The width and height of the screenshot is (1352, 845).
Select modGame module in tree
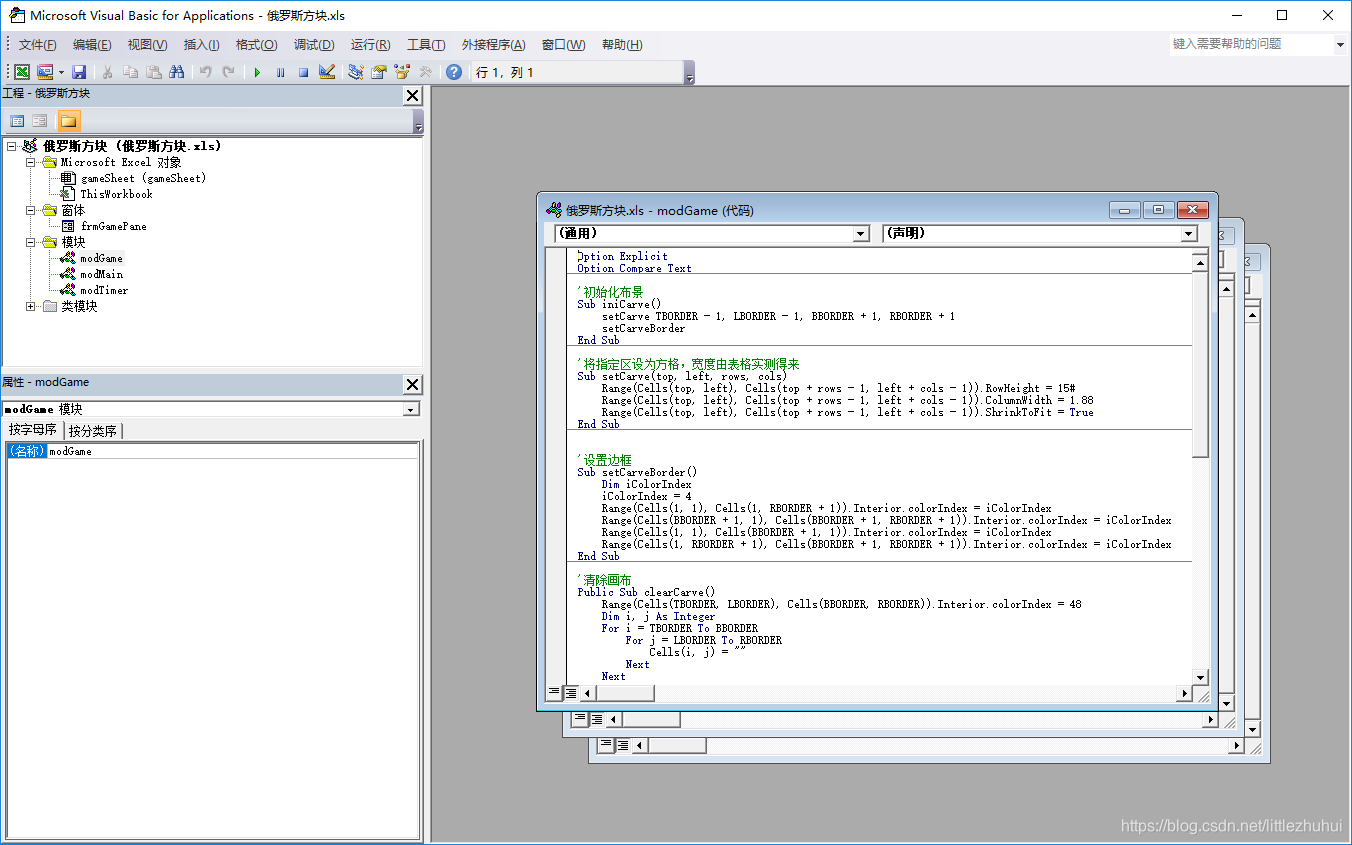(102, 258)
